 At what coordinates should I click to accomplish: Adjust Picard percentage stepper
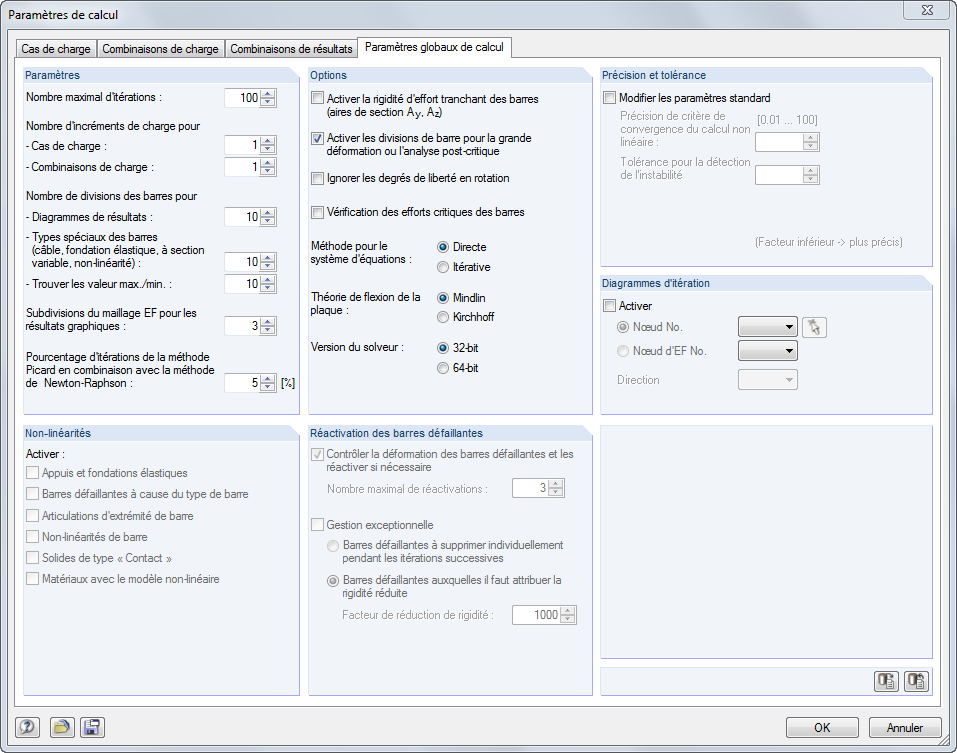click(268, 383)
